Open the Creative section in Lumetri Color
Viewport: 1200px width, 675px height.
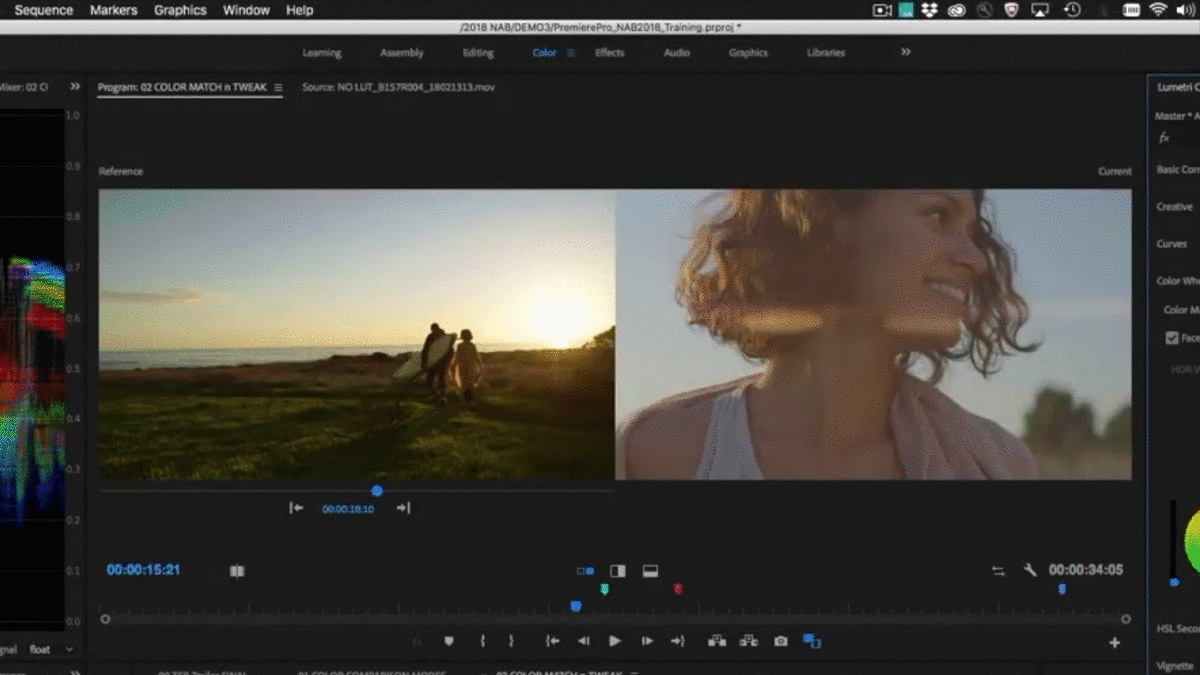[1174, 206]
